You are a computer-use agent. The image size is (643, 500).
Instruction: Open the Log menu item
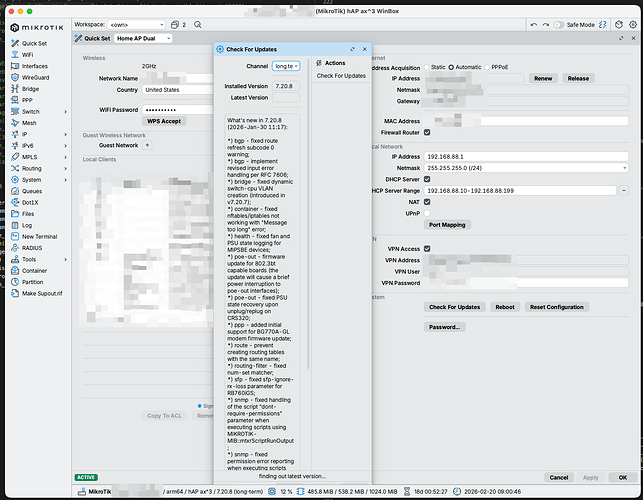pyautogui.click(x=27, y=225)
